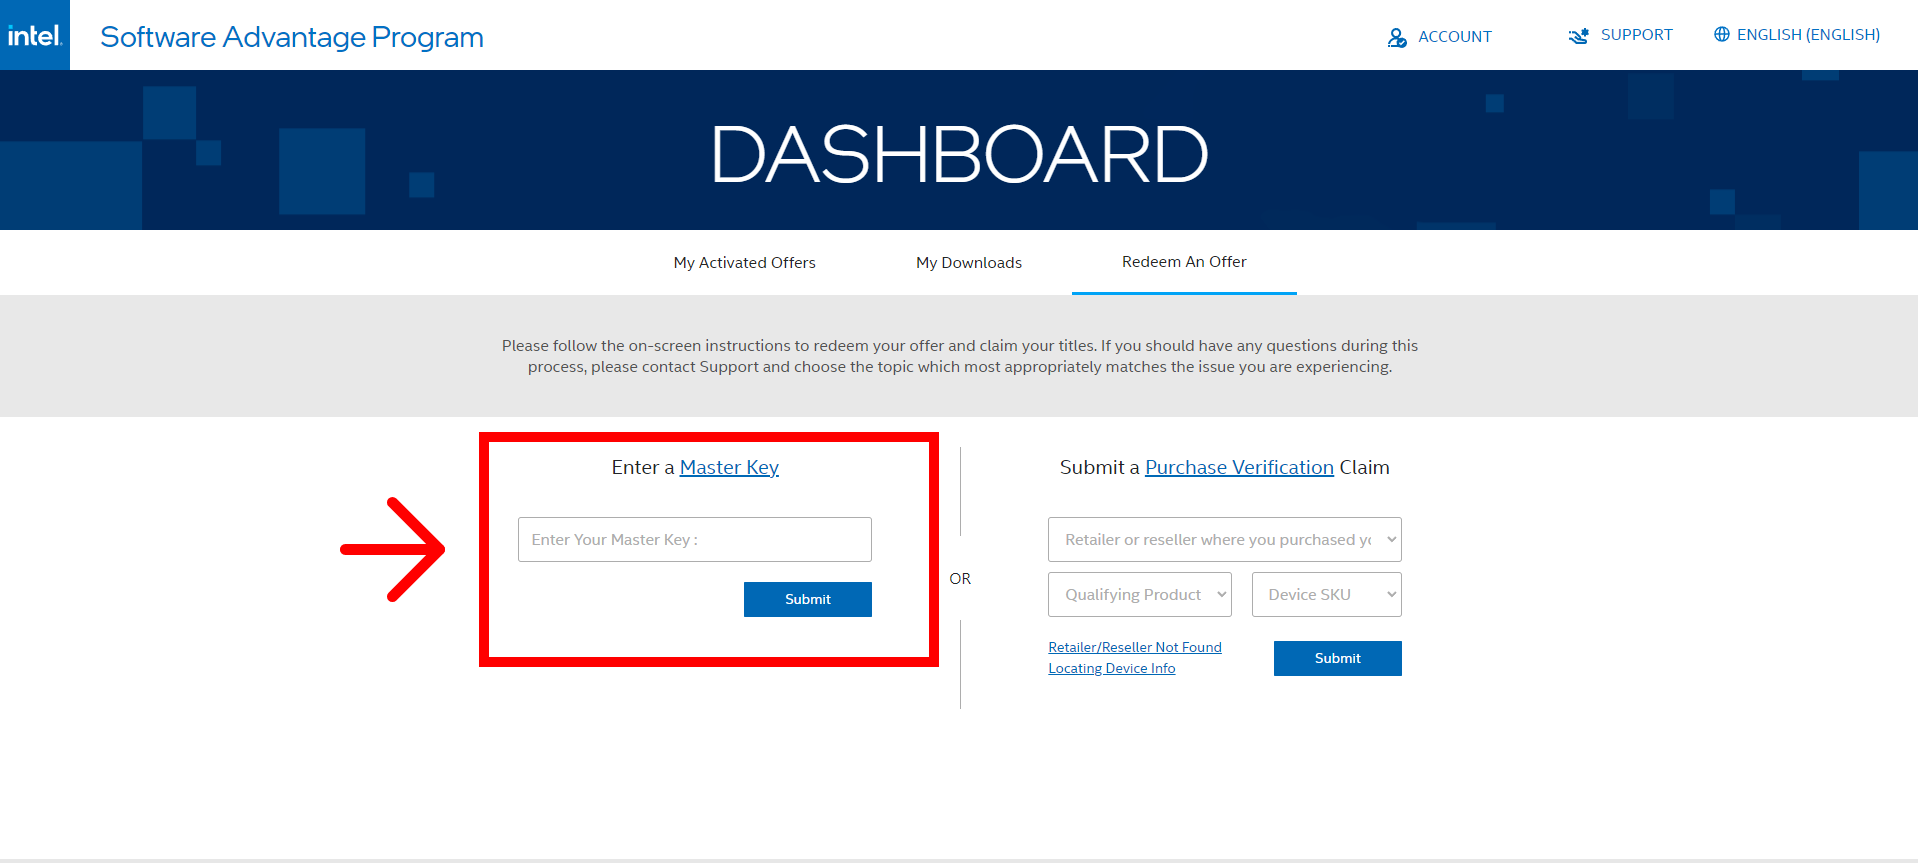Screen dimensions: 1918x863
Task: Submit the entered Master Key
Action: point(807,599)
